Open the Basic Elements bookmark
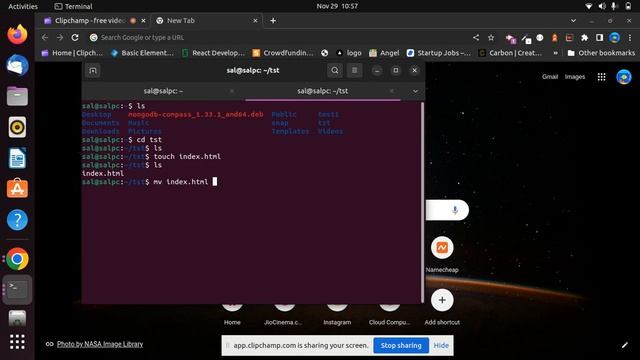Screen dimensions: 640x360 (x=142, y=53)
